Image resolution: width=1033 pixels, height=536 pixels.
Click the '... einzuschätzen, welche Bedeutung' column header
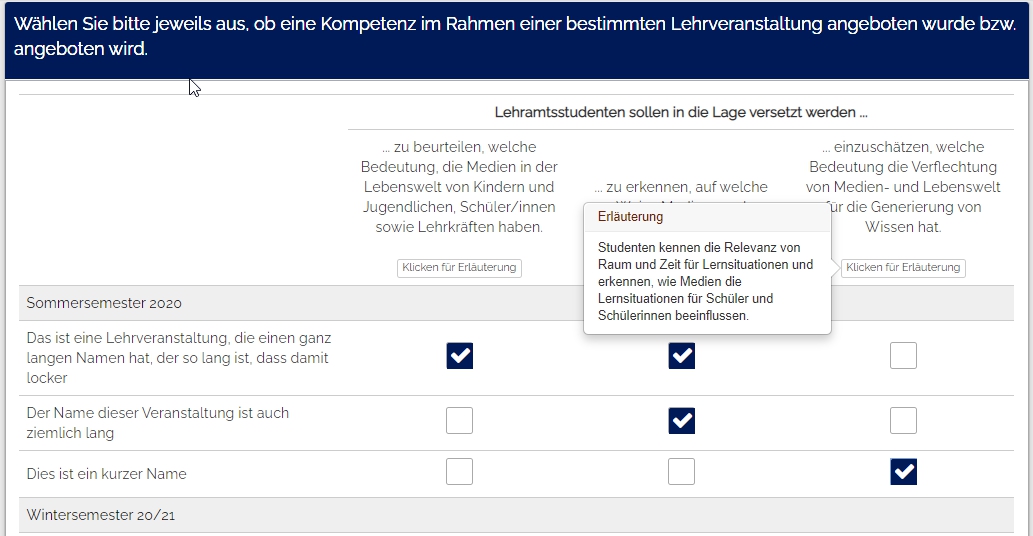coord(903,187)
